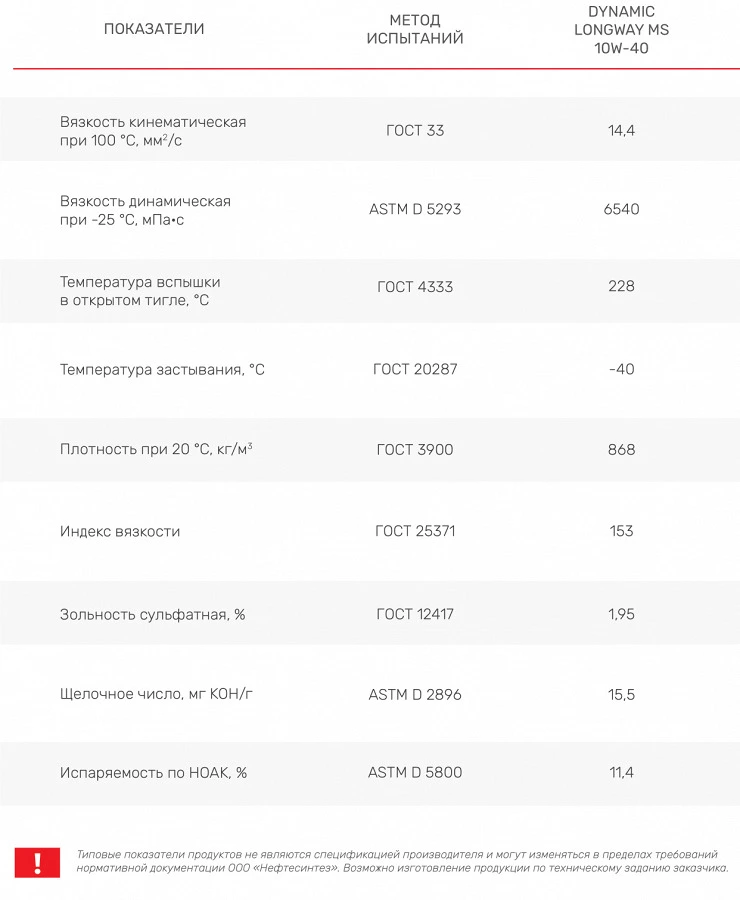This screenshot has height=900, width=740.
Task: Click the Вязкость кинематическая row label
Action: coord(153,131)
